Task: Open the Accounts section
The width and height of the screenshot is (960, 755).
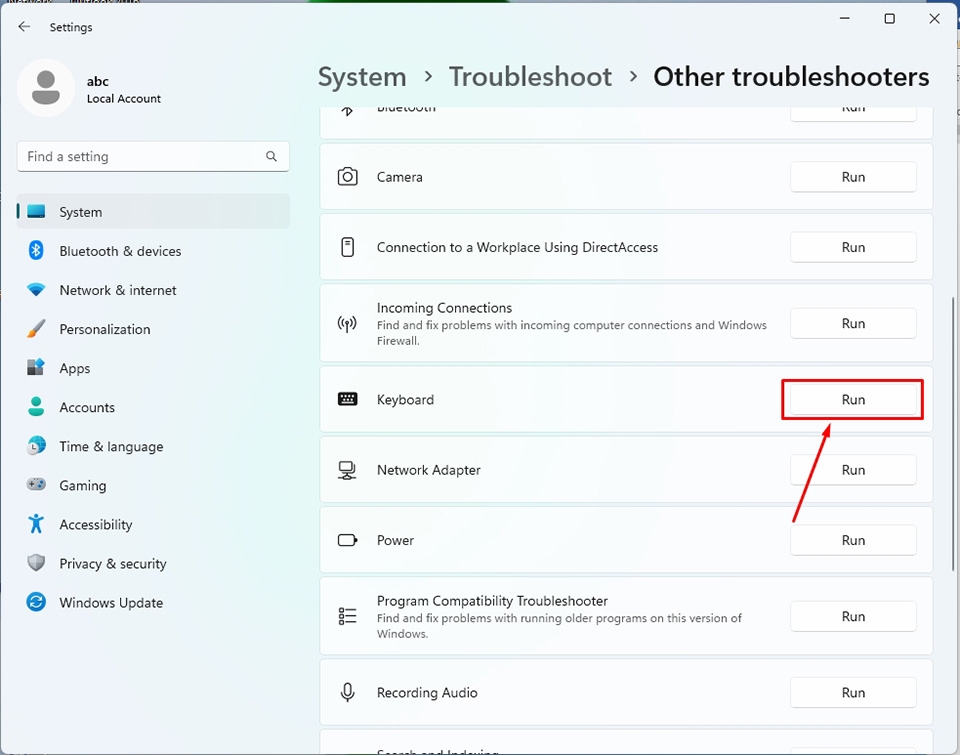Action: point(88,407)
